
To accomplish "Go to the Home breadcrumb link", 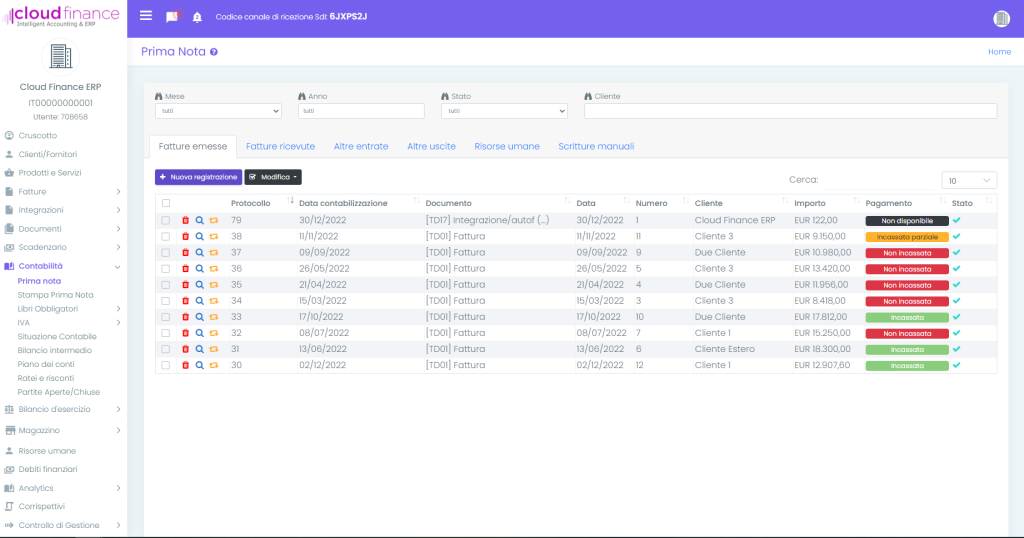I will click(999, 52).
